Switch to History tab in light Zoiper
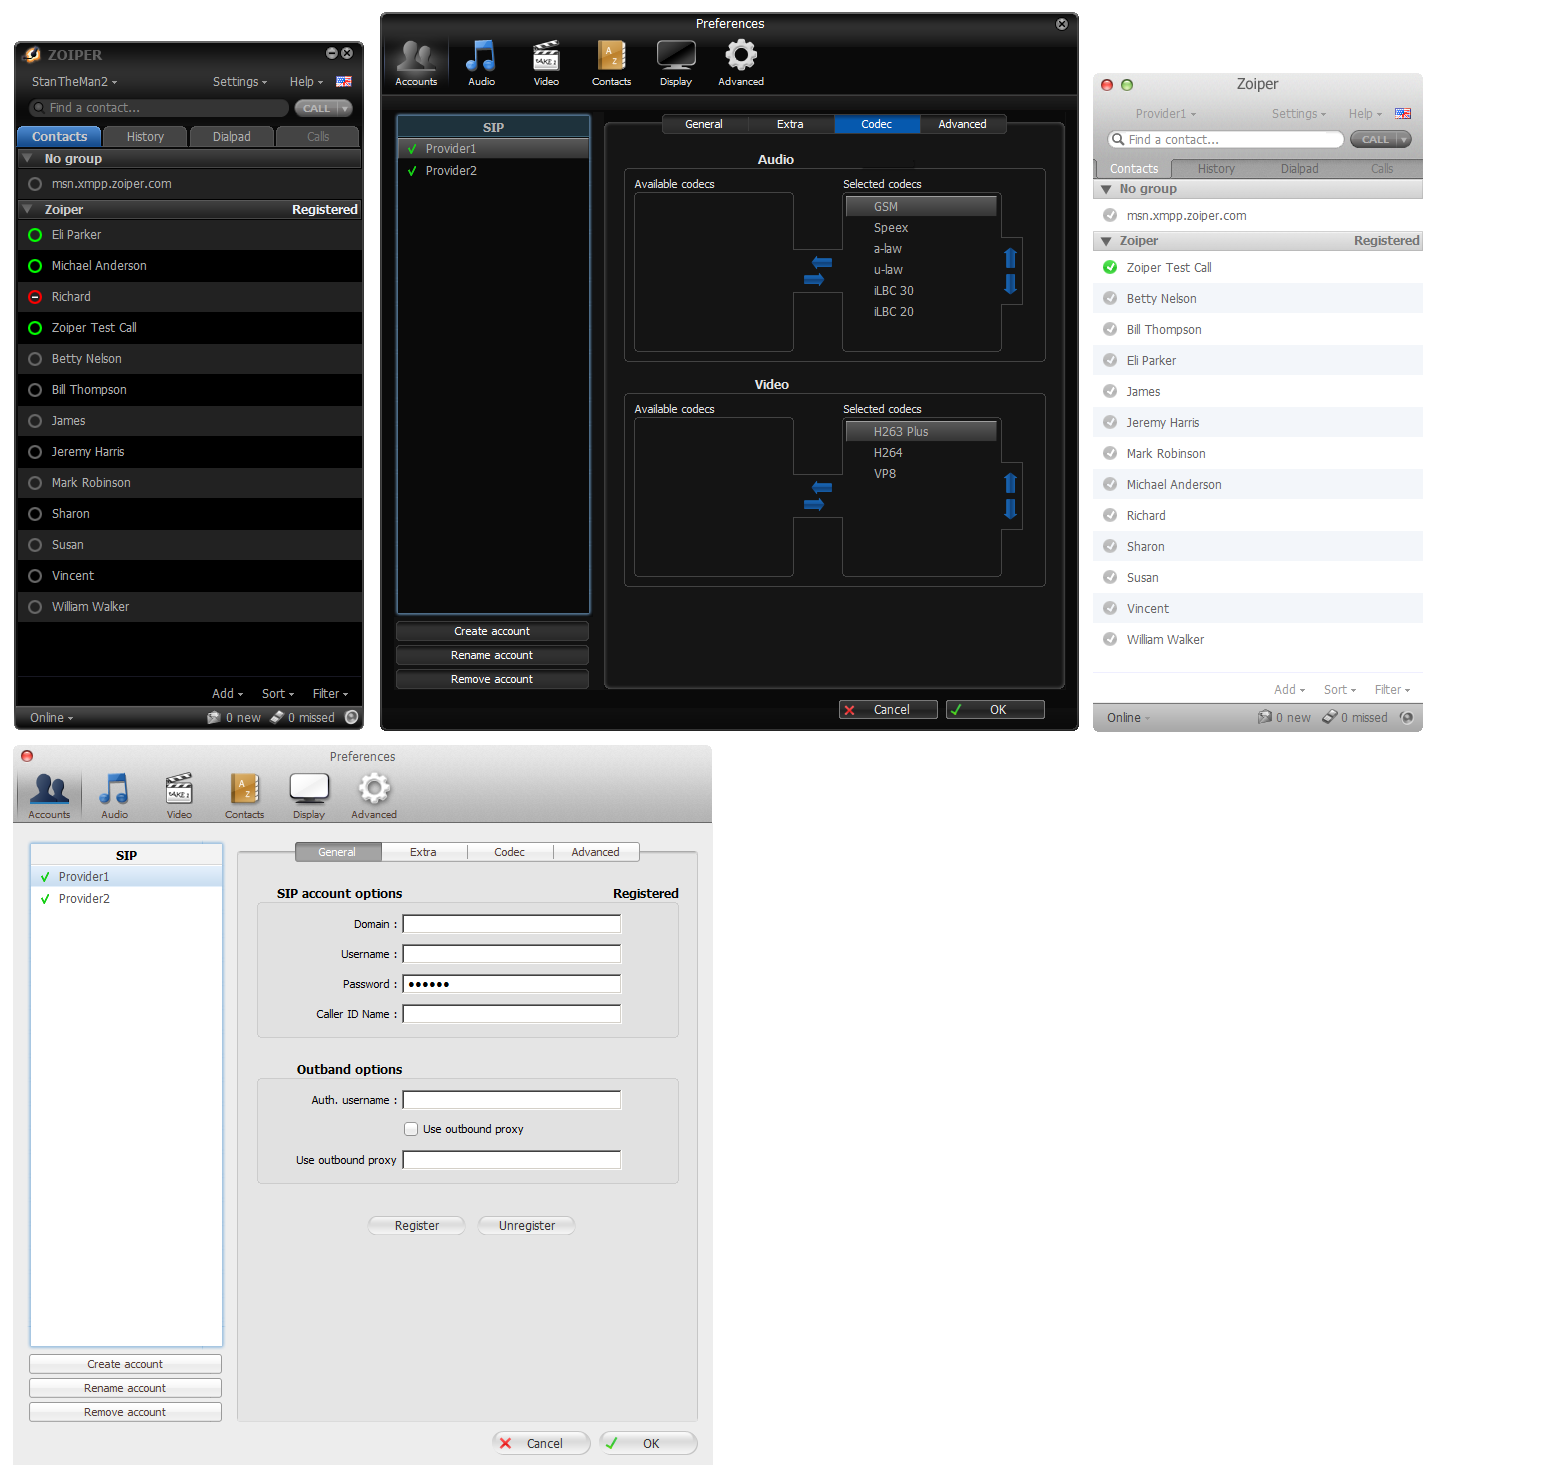The image size is (1553, 1478). coord(1216,169)
